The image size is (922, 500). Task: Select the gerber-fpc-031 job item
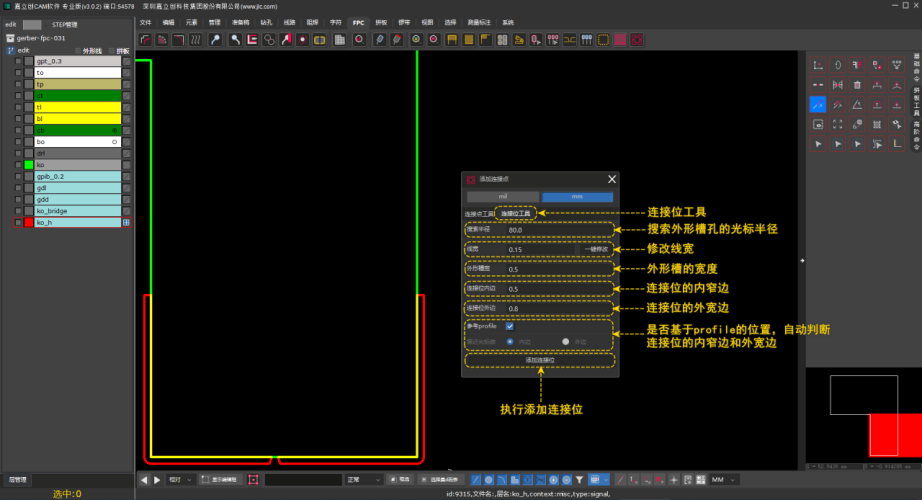tap(41, 38)
